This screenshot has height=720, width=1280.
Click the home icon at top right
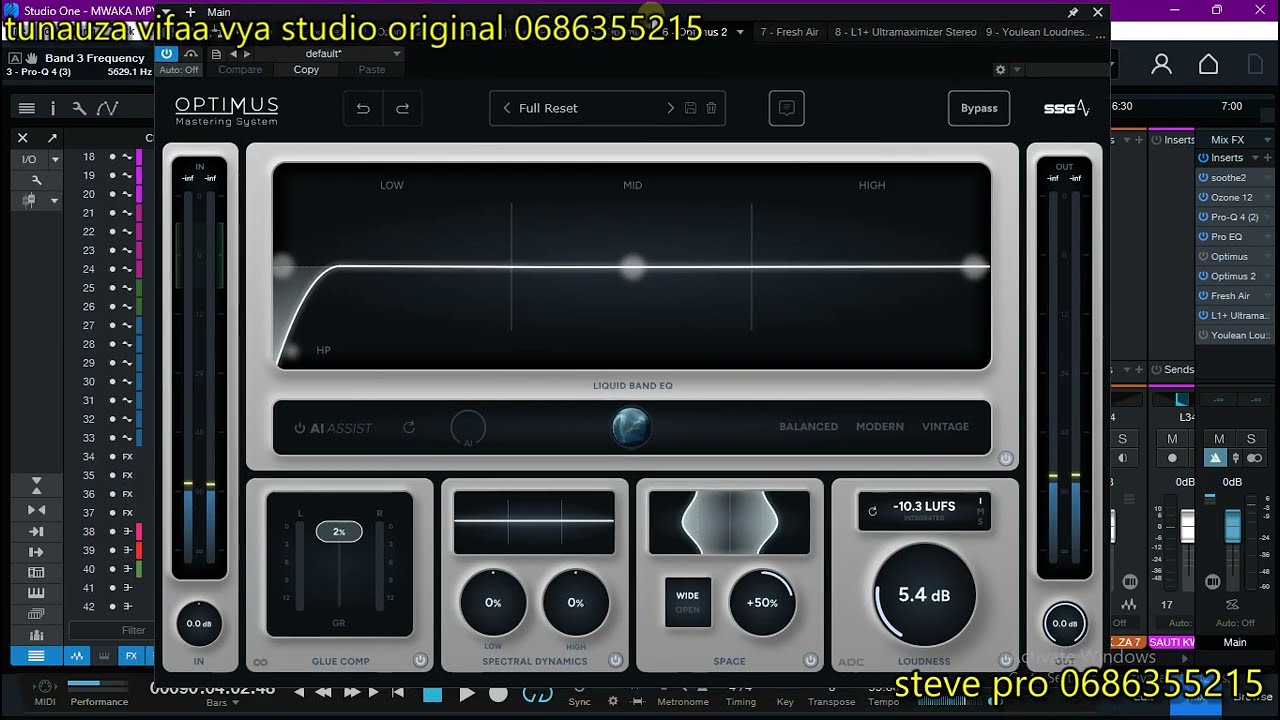pyautogui.click(x=1208, y=64)
